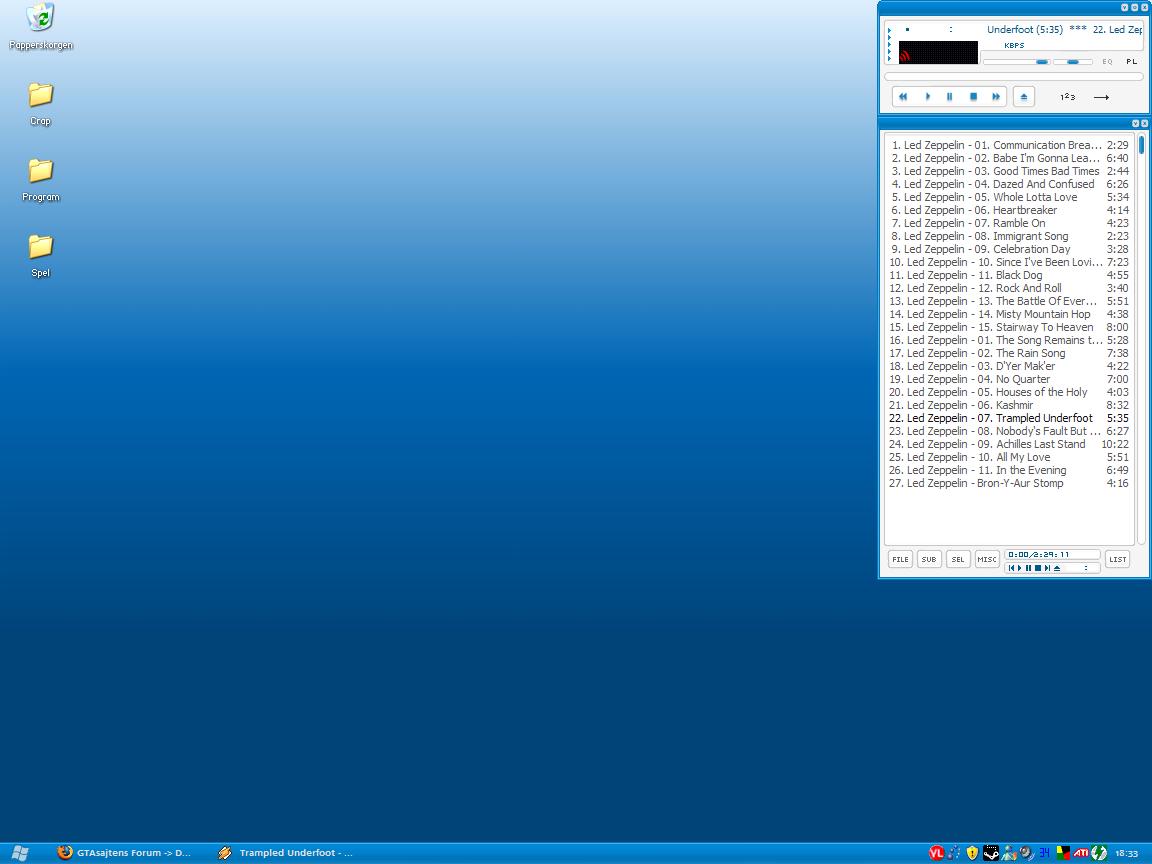Click the play button in Winamp main window
Viewport: 1152px width, 864px height.
coord(927,96)
